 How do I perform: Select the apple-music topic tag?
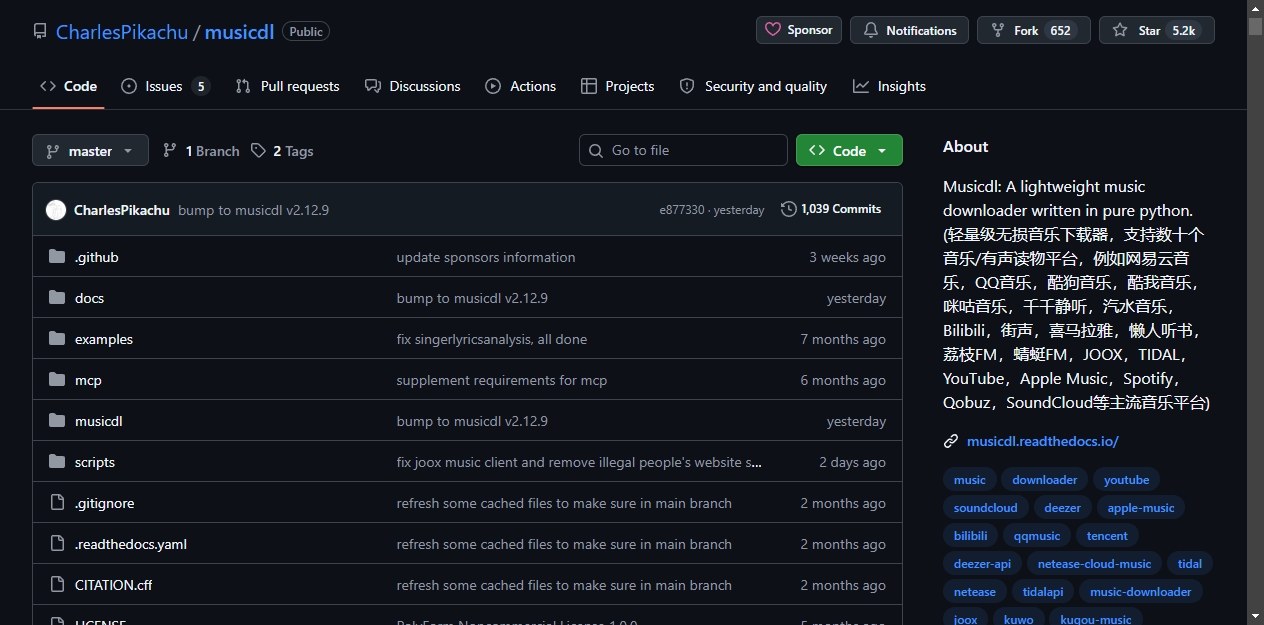1141,508
